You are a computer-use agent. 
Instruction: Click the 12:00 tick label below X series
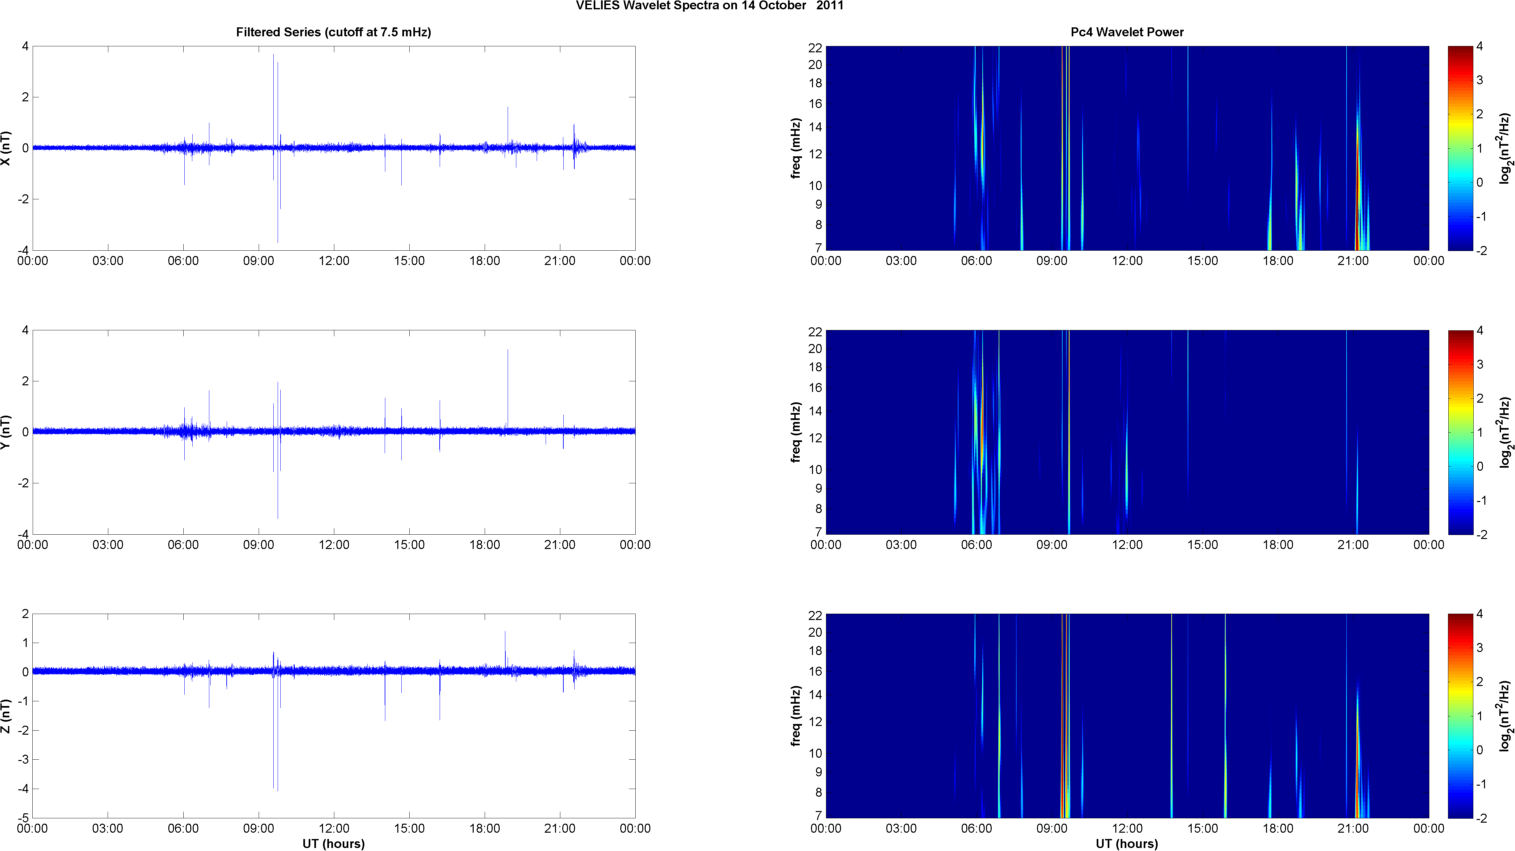click(334, 261)
